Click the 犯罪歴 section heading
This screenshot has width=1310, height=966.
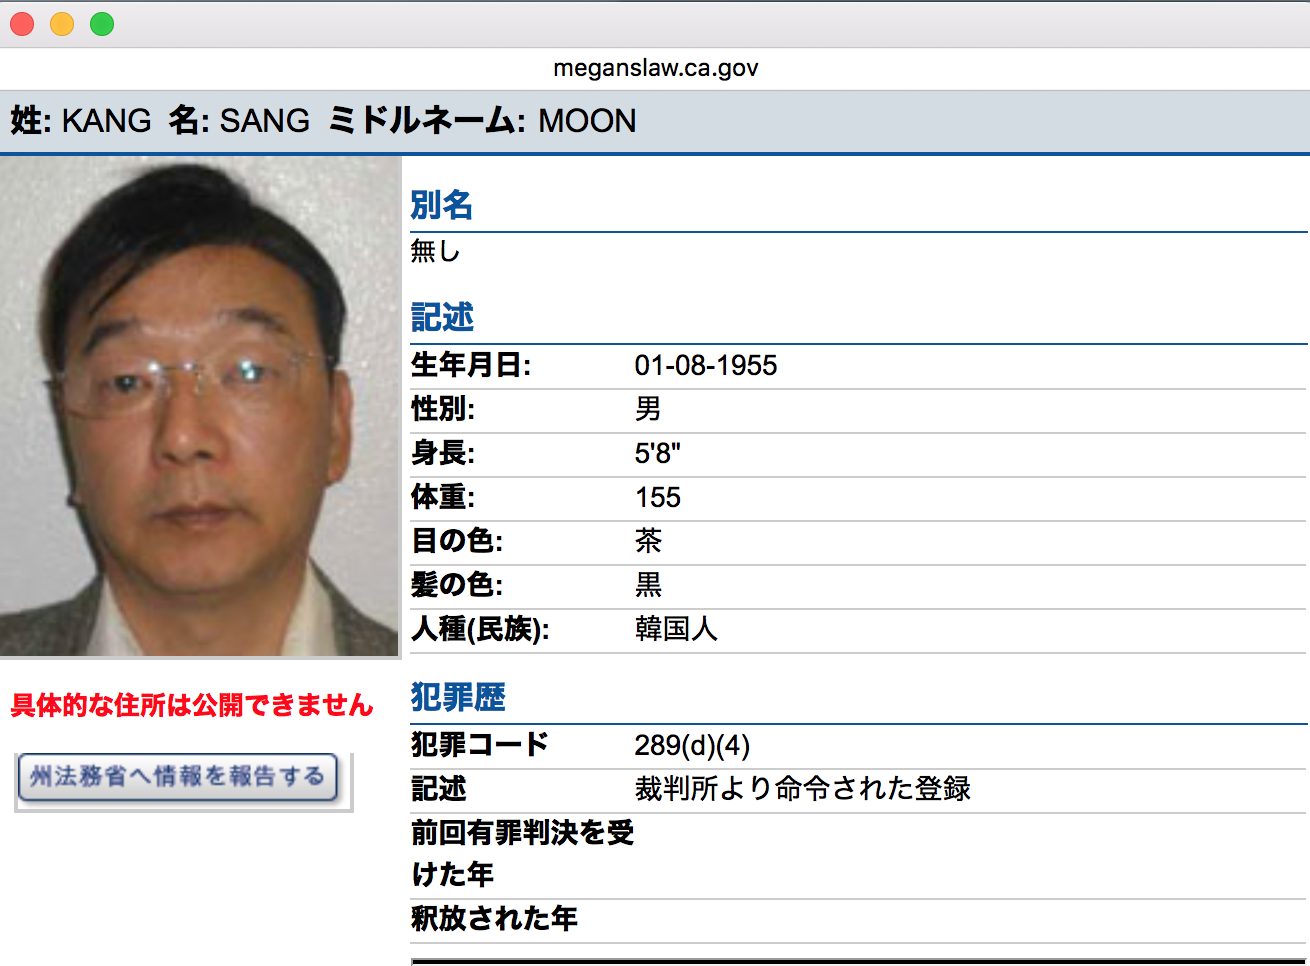[x=458, y=697]
